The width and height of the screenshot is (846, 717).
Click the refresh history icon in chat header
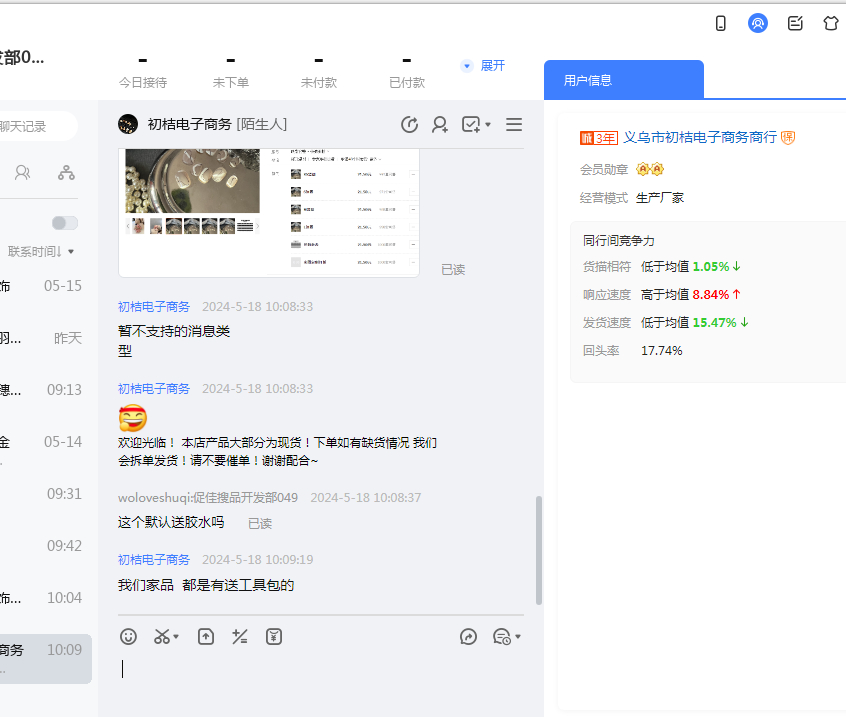(x=409, y=124)
